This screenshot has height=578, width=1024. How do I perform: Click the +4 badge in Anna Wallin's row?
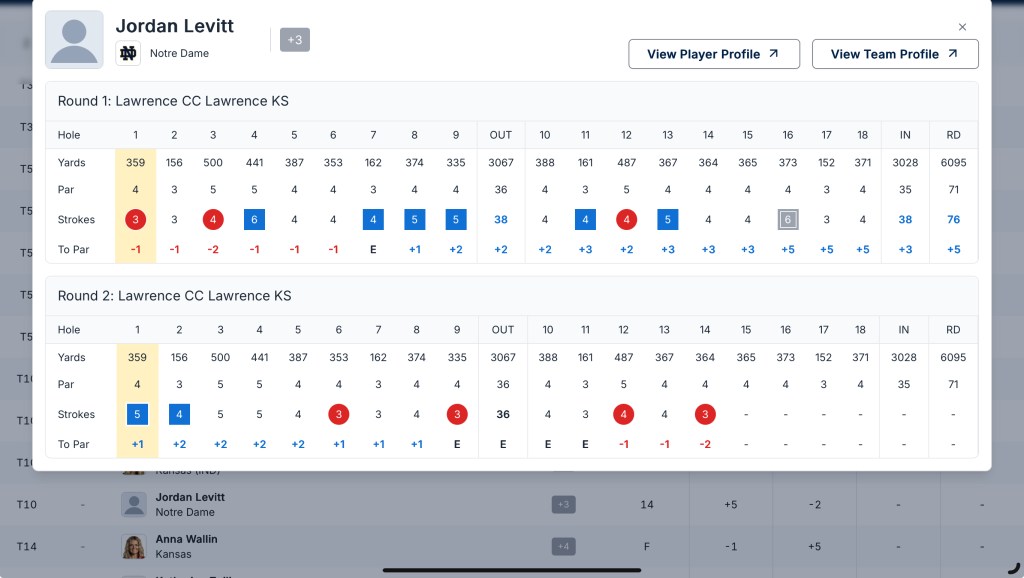tap(563, 547)
